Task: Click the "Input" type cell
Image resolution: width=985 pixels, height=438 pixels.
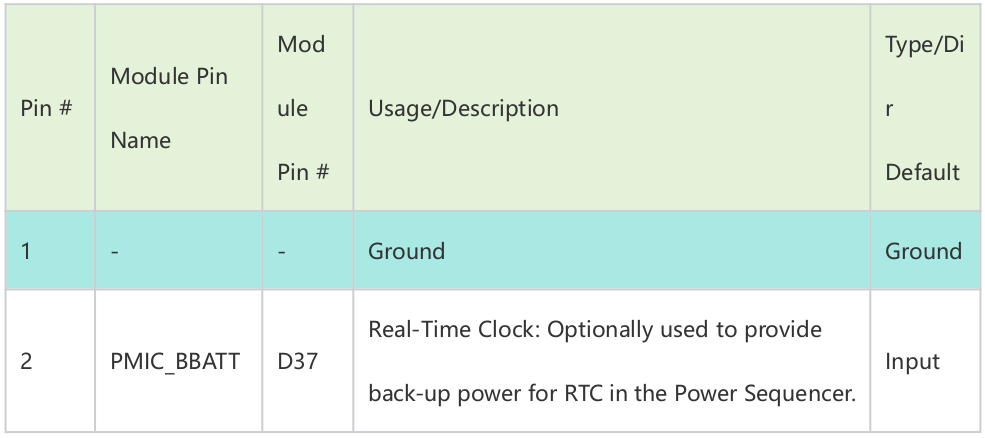Action: pyautogui.click(x=912, y=361)
